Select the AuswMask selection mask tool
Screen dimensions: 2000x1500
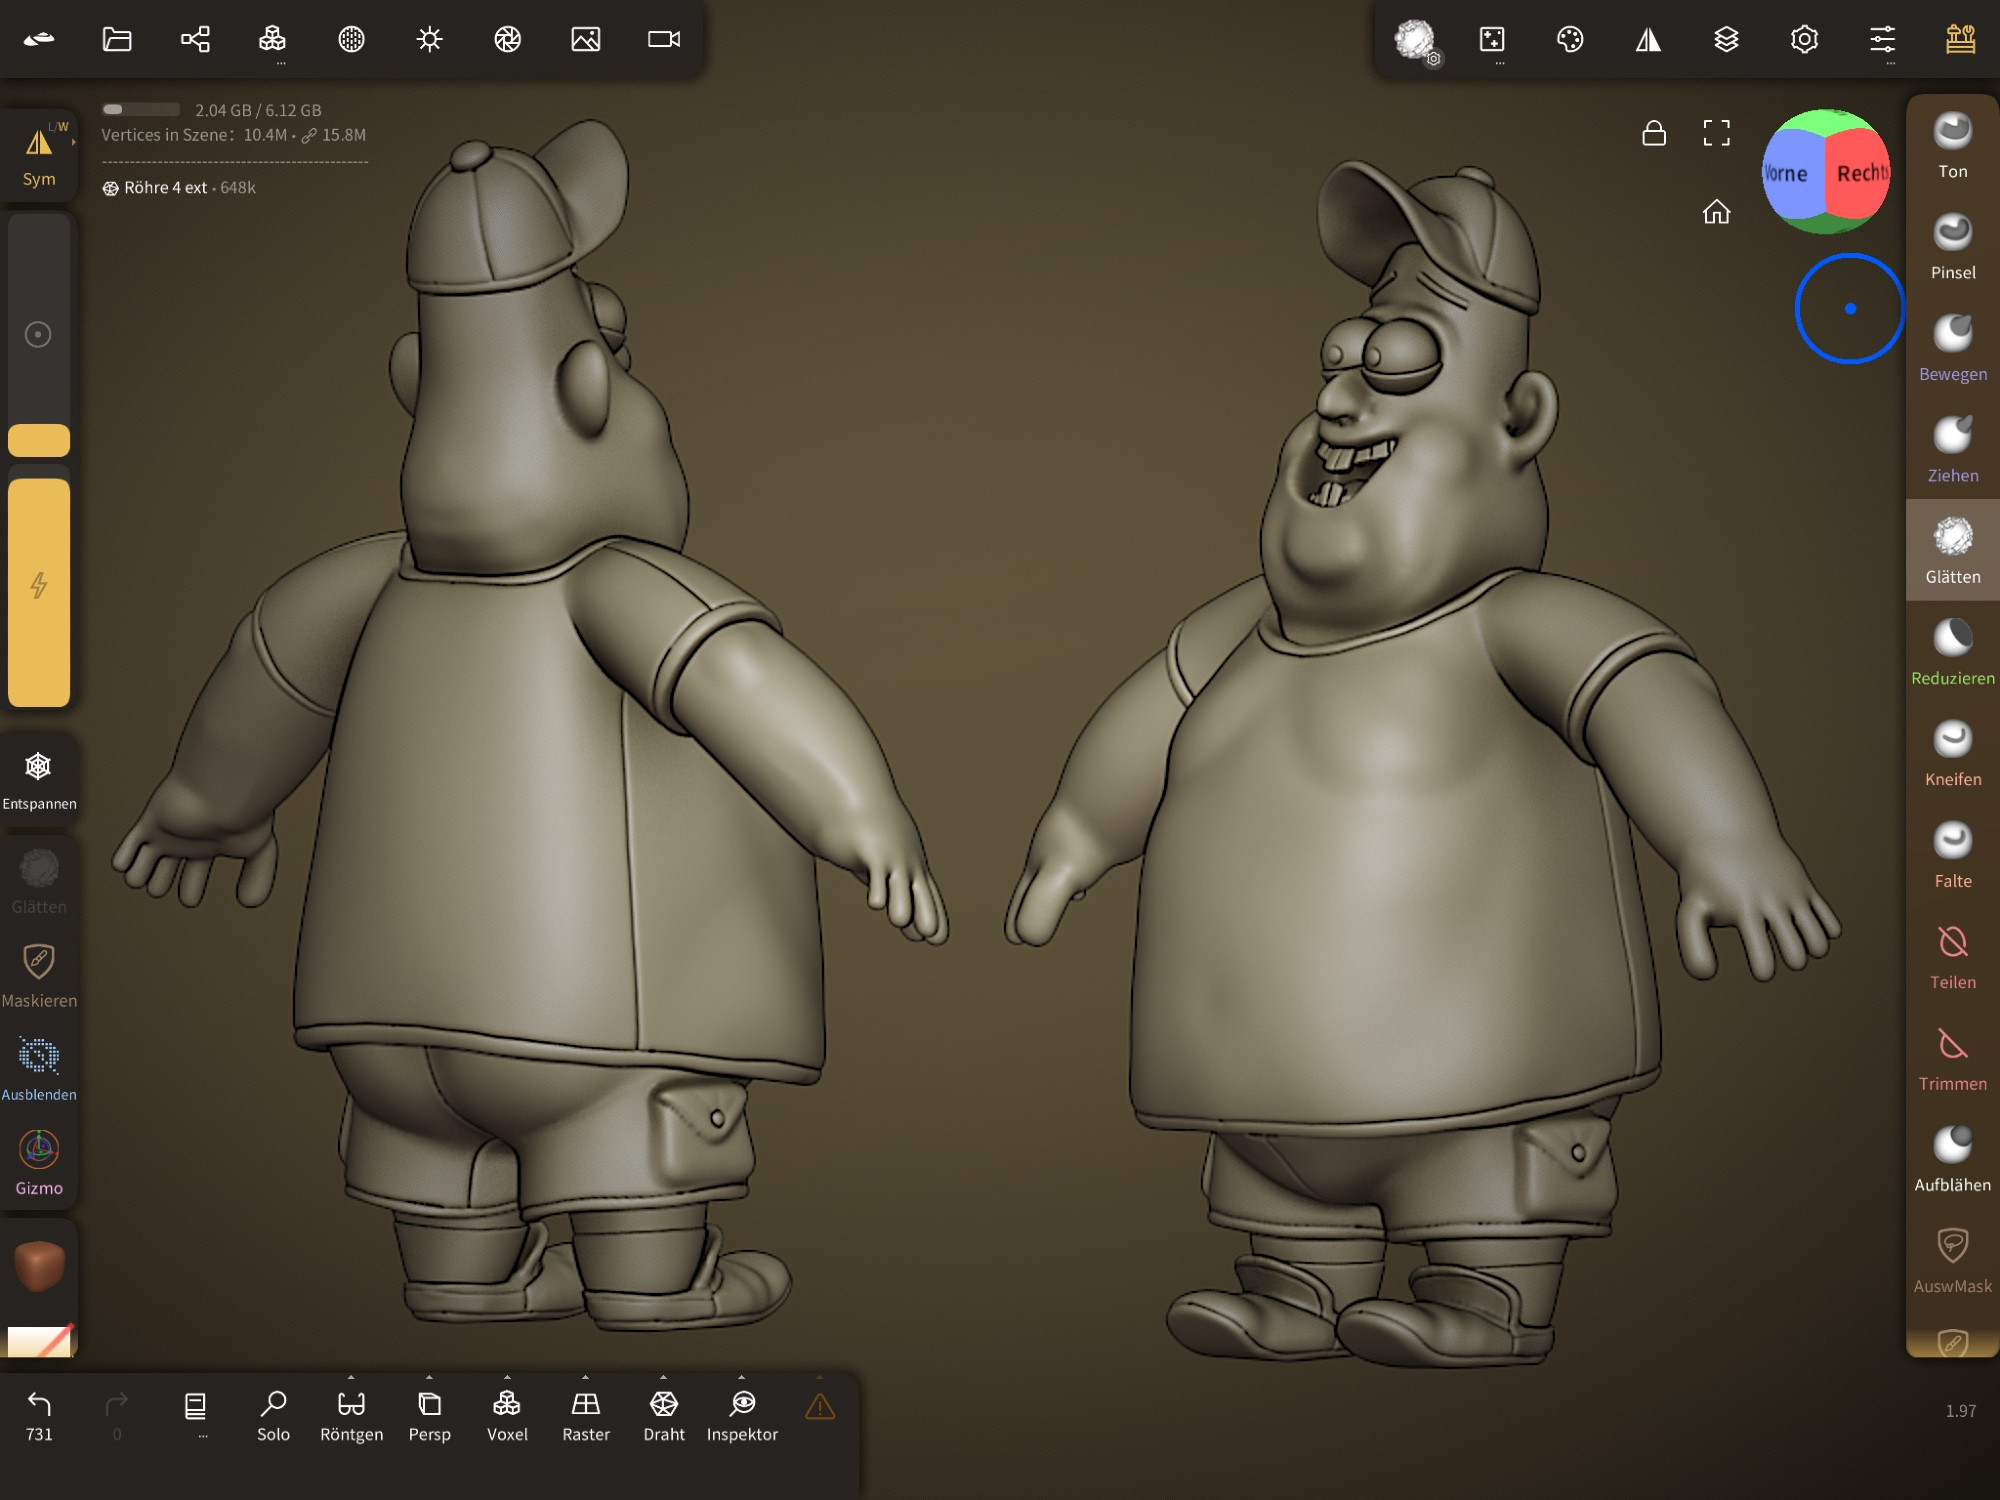click(1952, 1261)
